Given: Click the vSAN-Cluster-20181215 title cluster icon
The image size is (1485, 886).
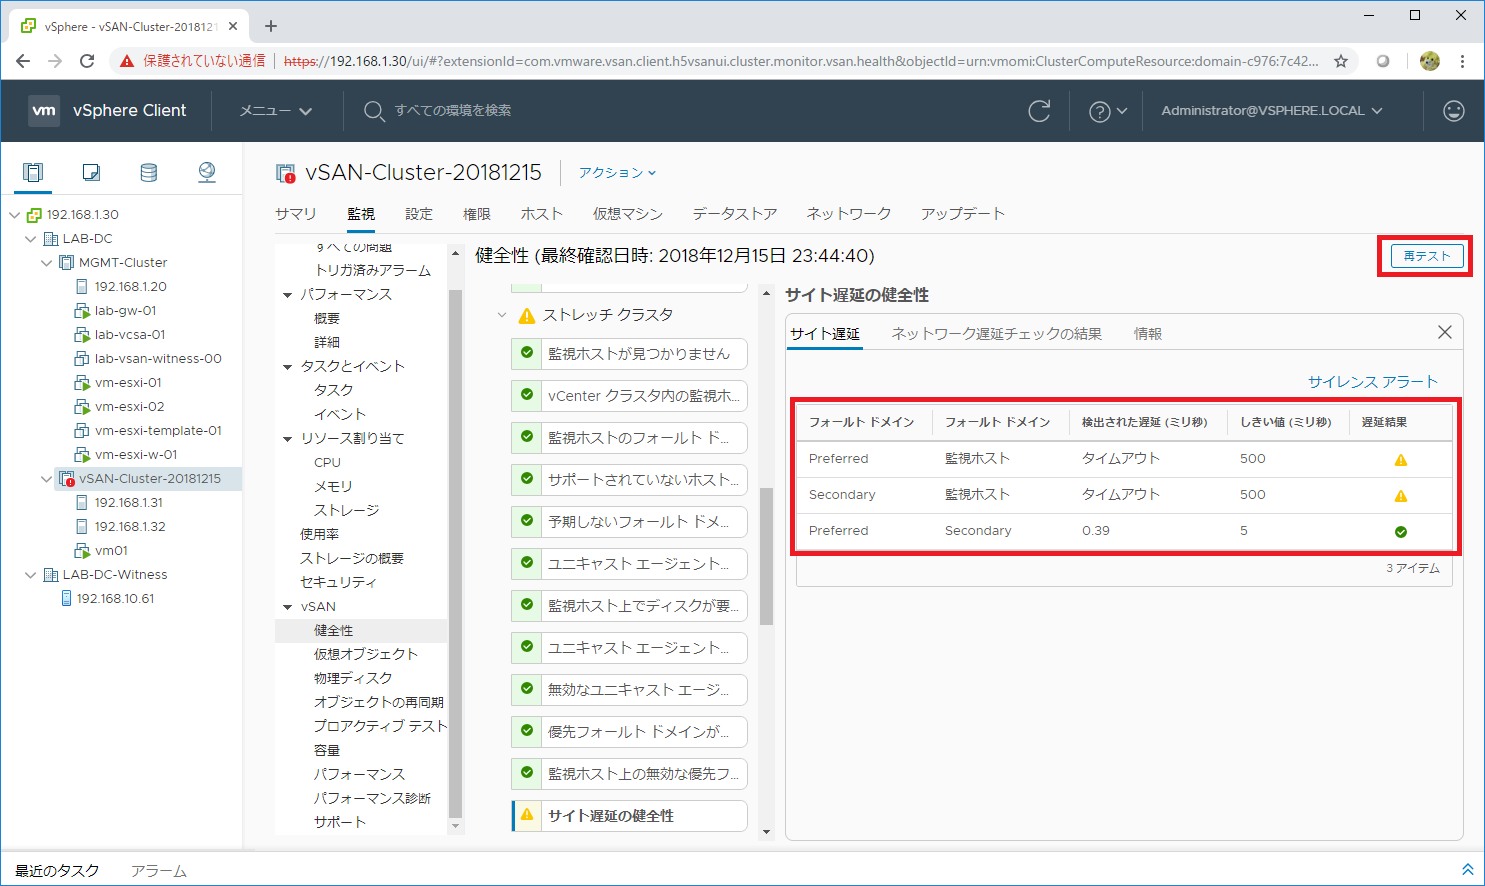Looking at the screenshot, I should (286, 173).
